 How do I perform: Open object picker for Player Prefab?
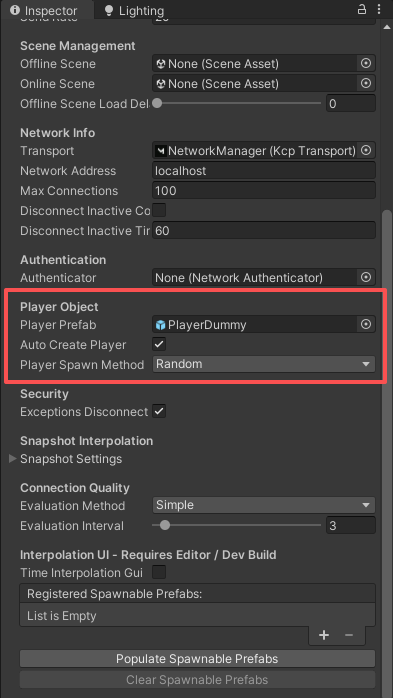pos(366,325)
